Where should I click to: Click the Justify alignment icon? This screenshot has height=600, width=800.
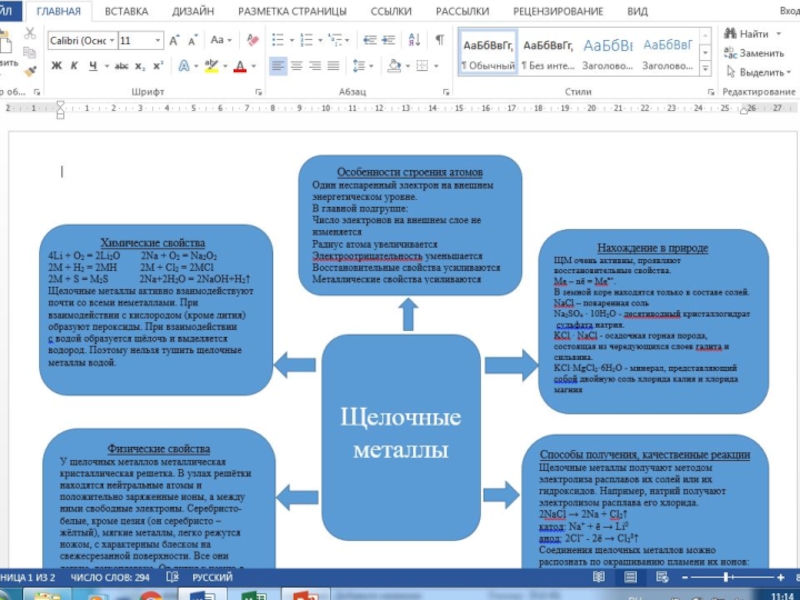tap(335, 66)
